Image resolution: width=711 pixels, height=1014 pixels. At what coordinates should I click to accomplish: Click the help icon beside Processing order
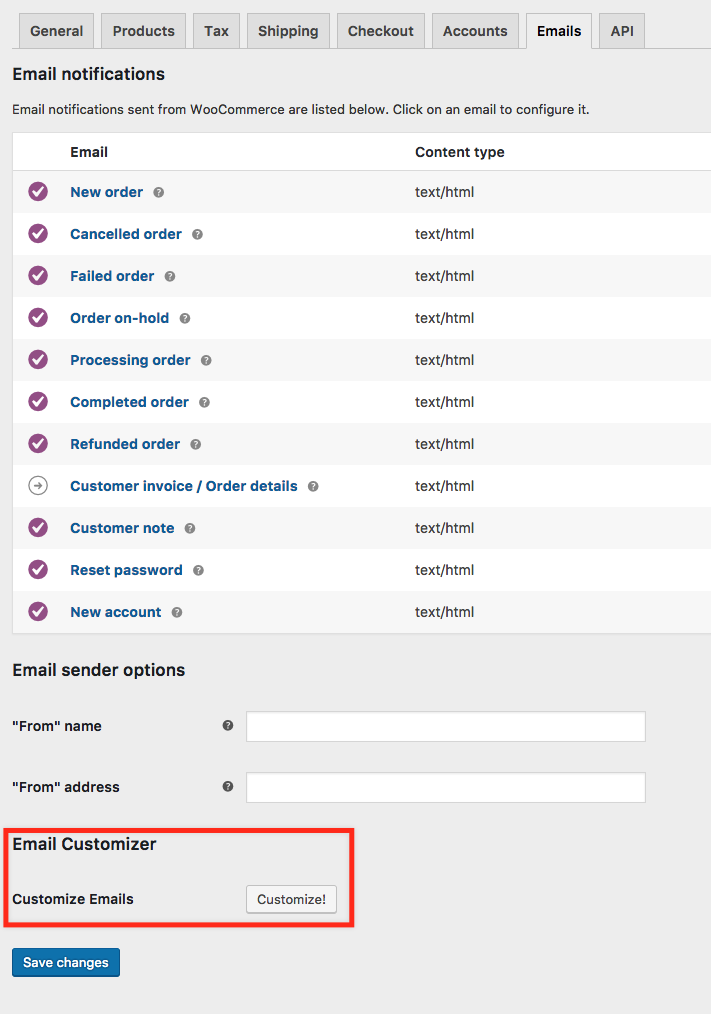coord(206,360)
